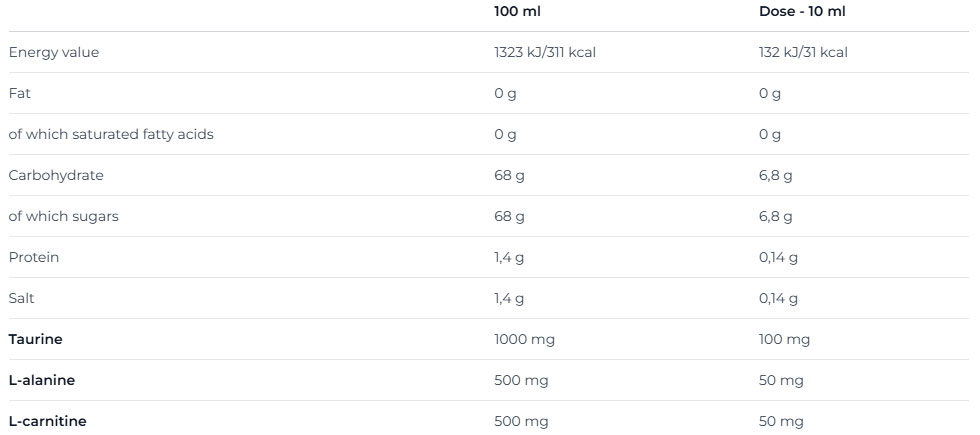Click the "132 kJ/31 kcal" dose value
The image size is (980, 435).
803,53
